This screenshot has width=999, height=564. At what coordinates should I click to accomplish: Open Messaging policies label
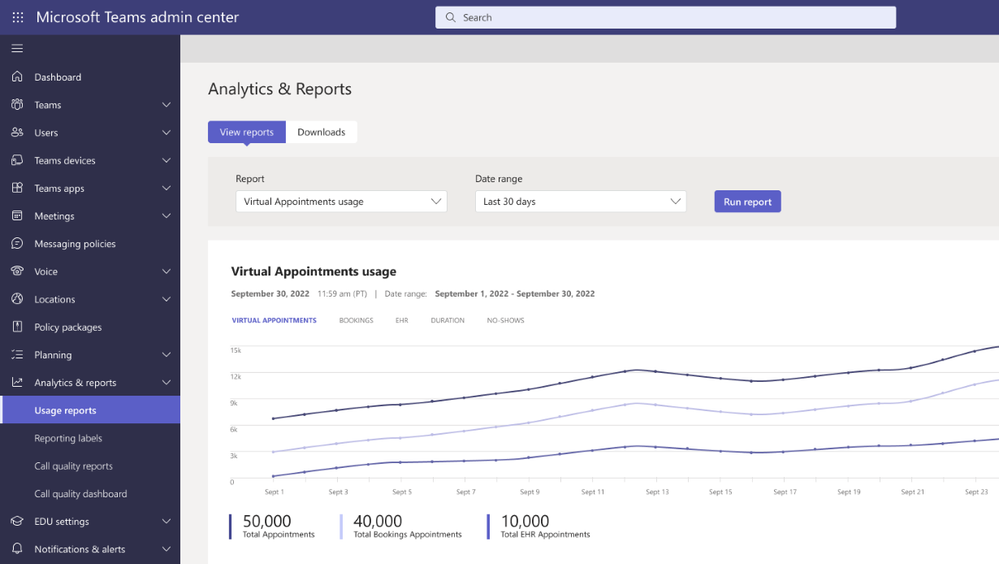pos(75,243)
